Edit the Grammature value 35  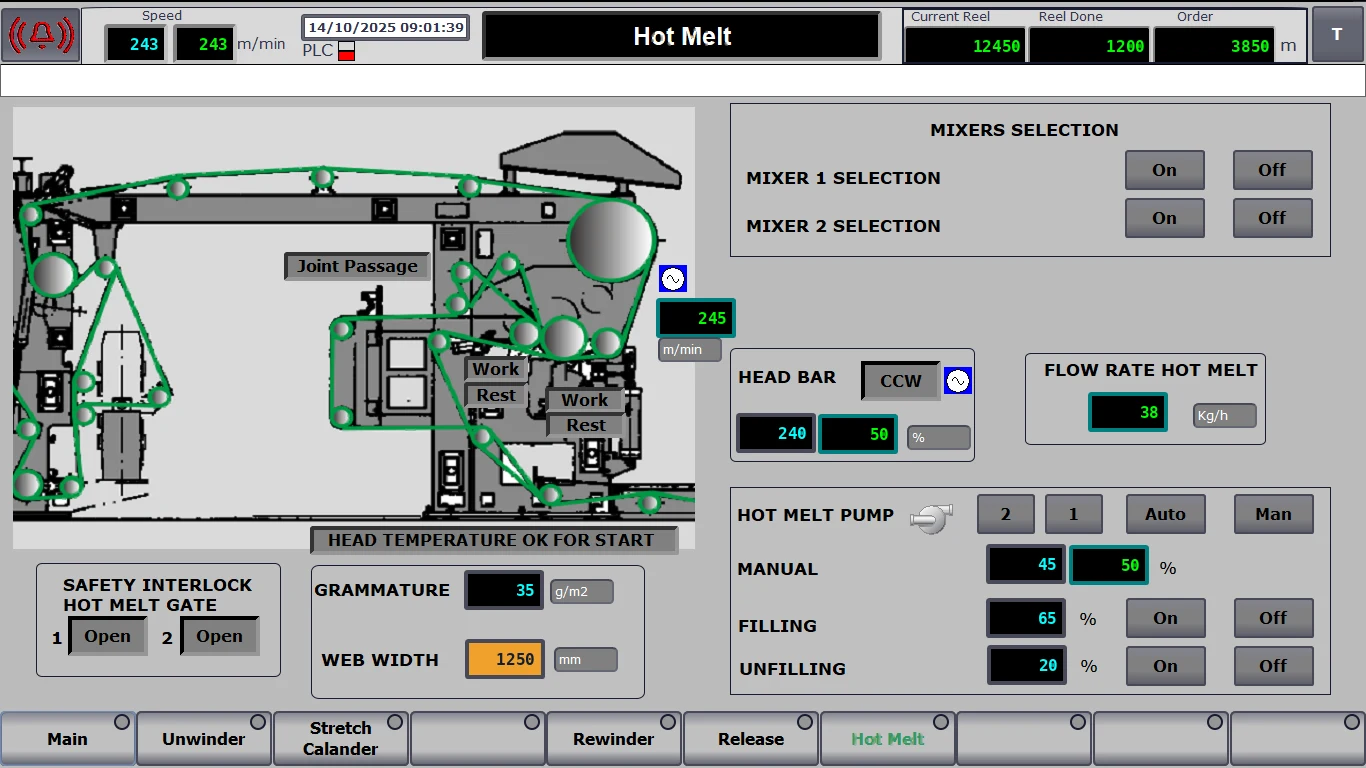[504, 590]
